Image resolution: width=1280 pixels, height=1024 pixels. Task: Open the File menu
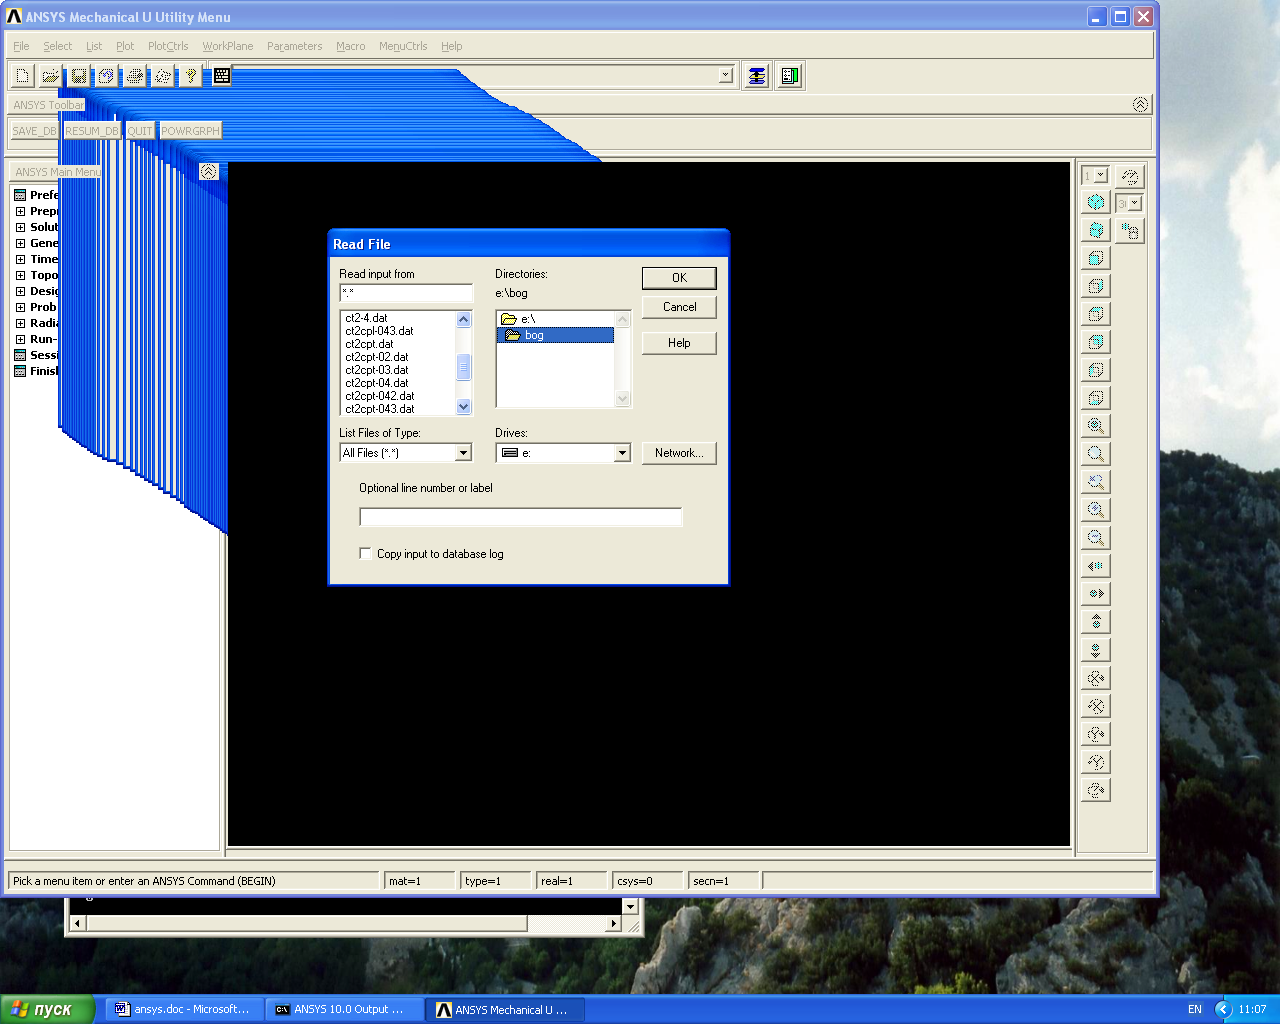[x=21, y=46]
